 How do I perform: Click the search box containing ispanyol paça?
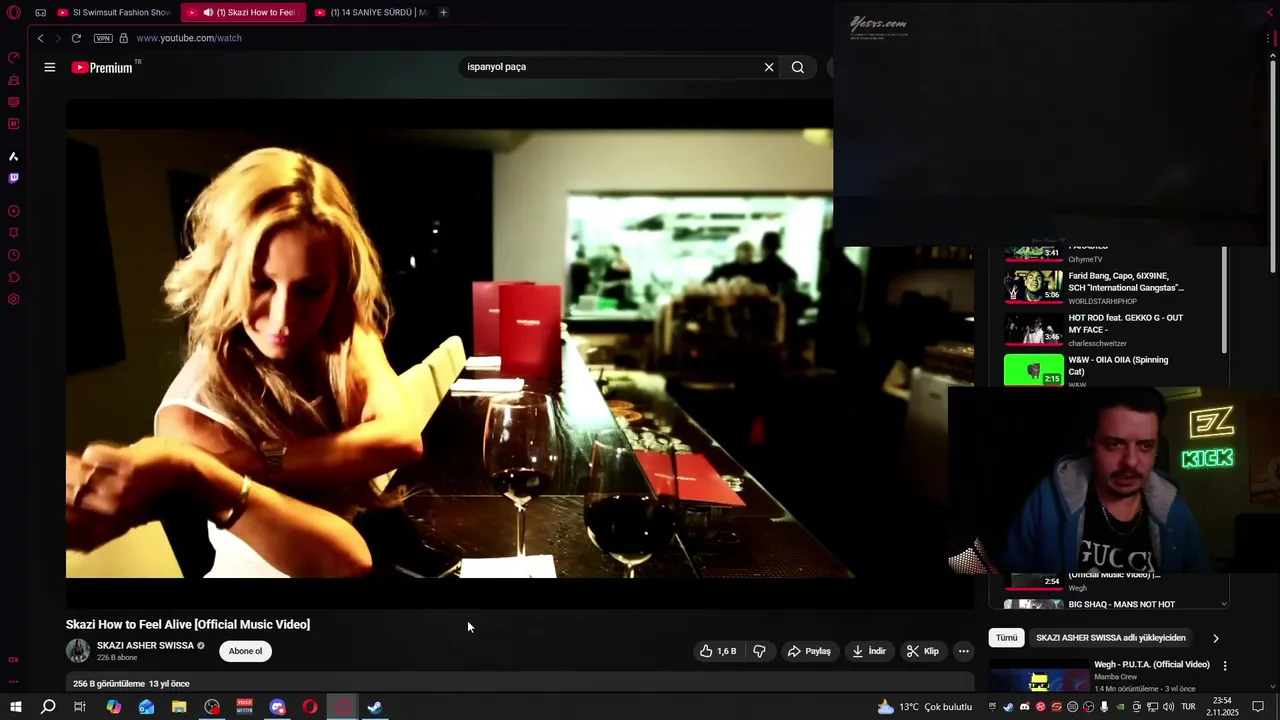[610, 67]
